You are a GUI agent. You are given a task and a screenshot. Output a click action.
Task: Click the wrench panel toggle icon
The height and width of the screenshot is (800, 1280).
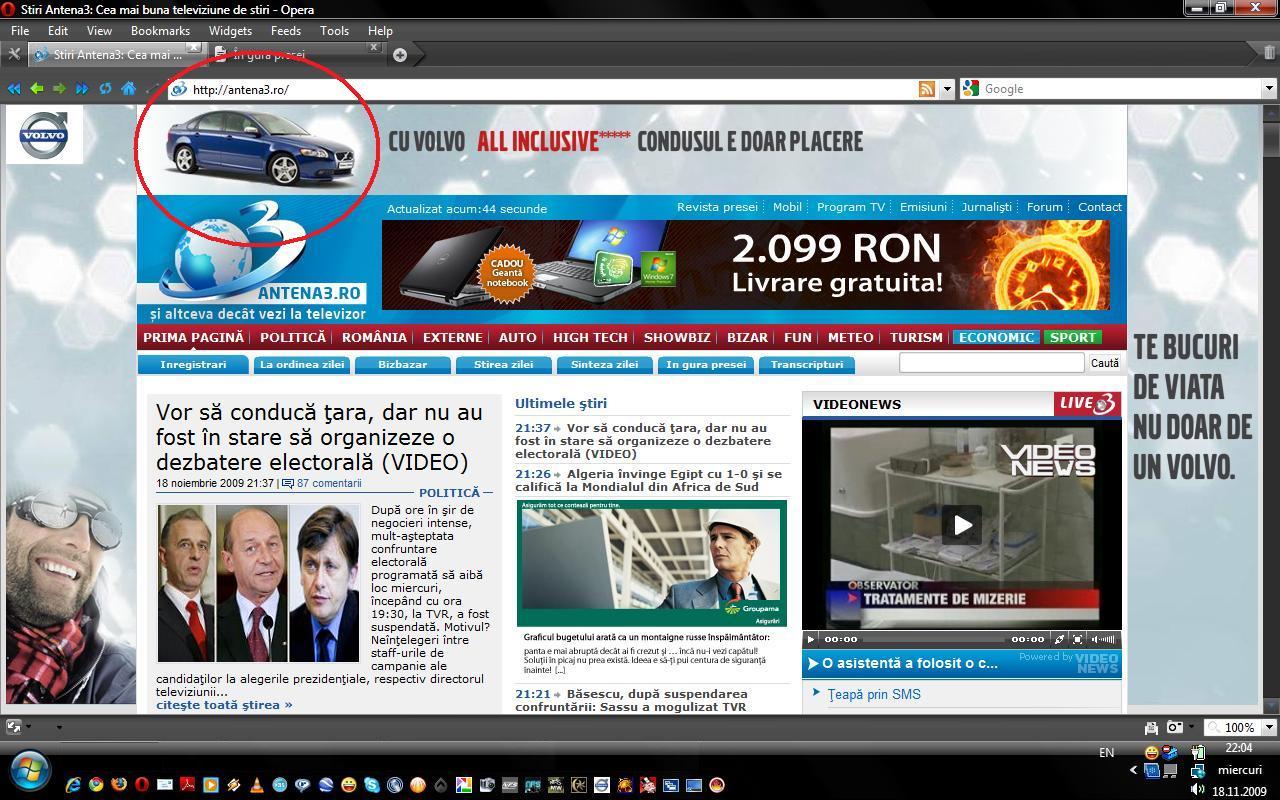[x=14, y=54]
